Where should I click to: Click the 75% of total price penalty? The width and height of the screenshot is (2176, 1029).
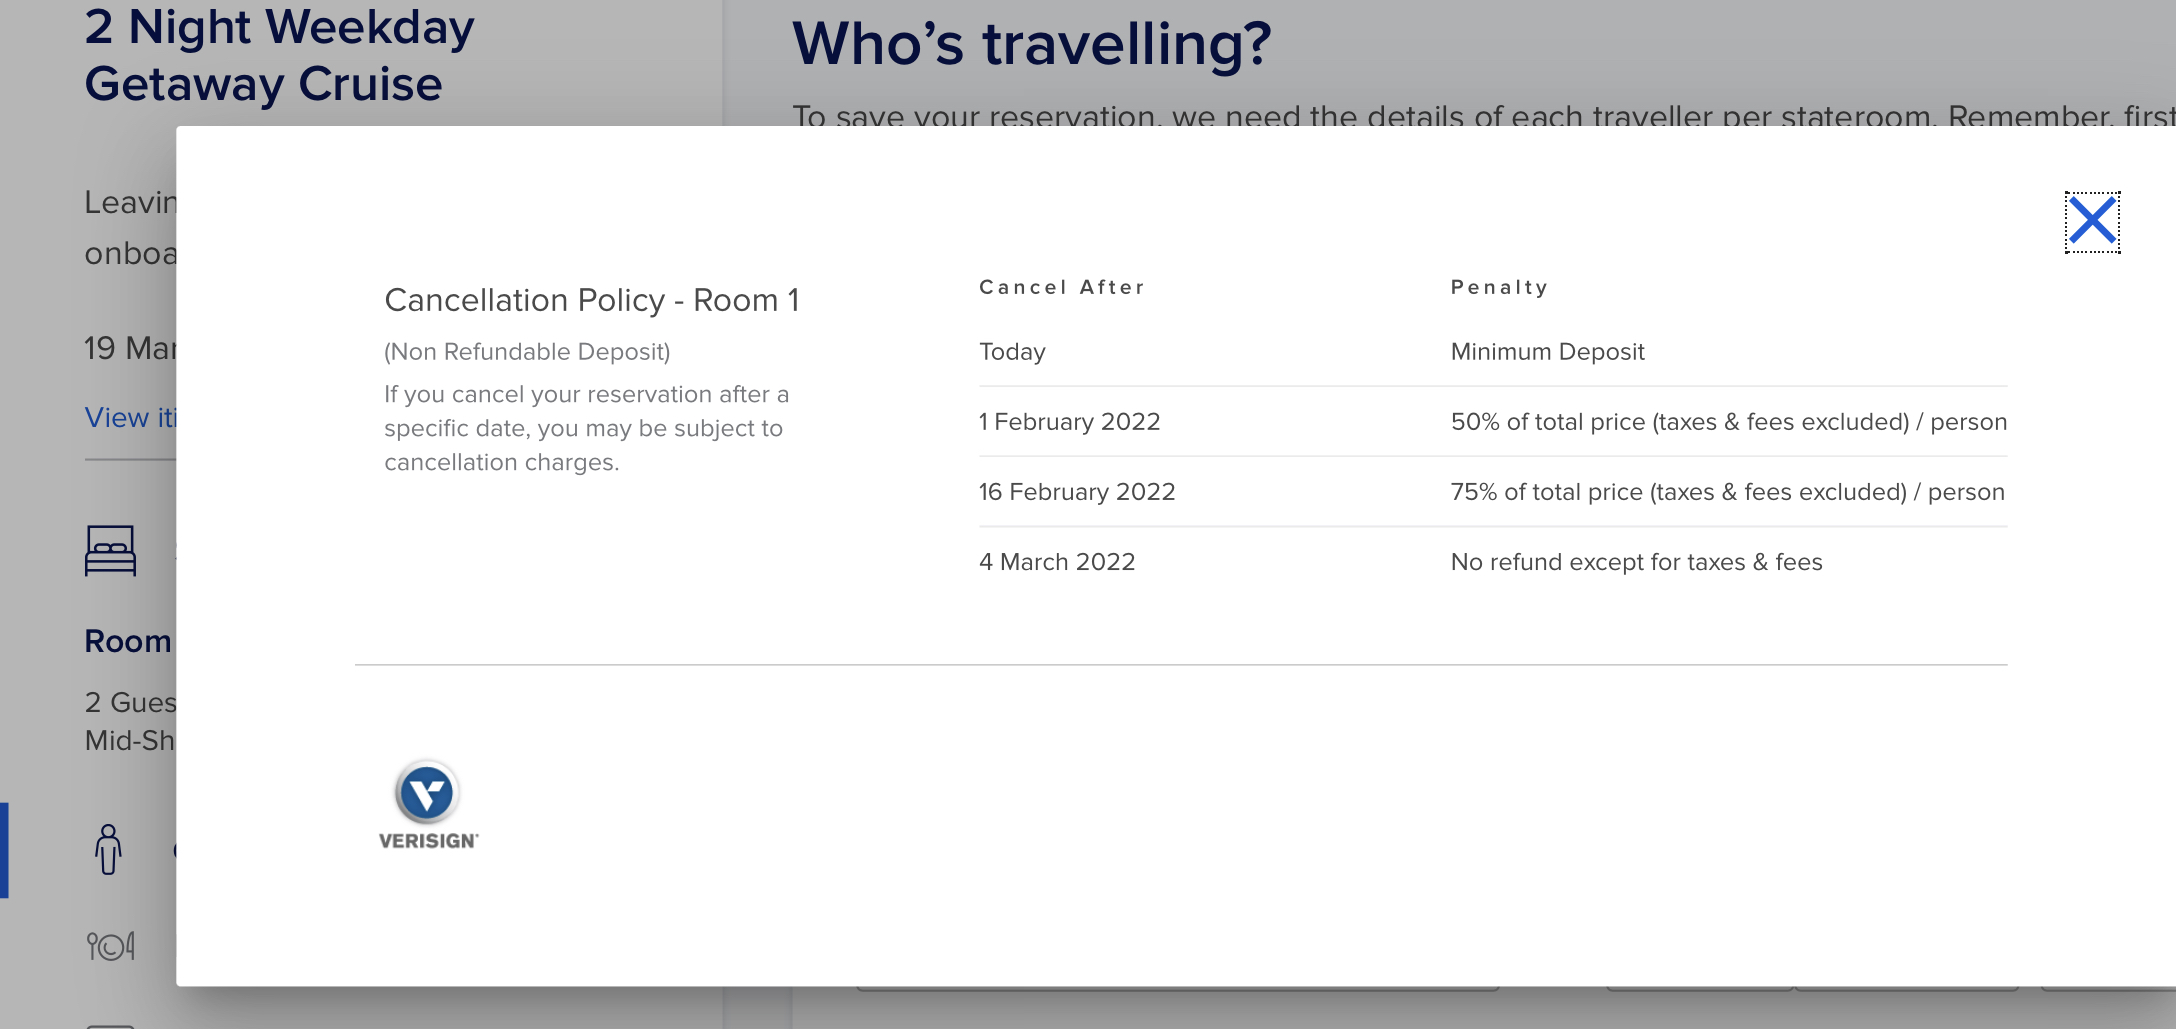tap(1728, 492)
